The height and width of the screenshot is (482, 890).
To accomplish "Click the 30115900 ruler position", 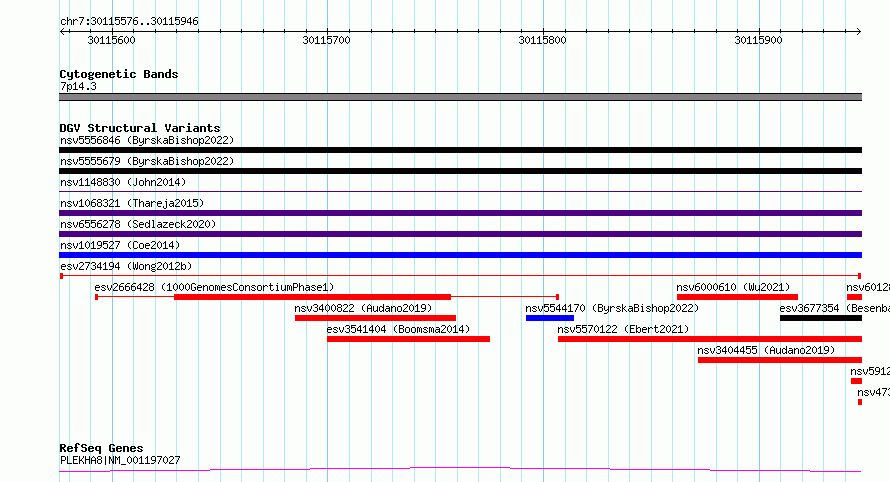I will pos(758,40).
